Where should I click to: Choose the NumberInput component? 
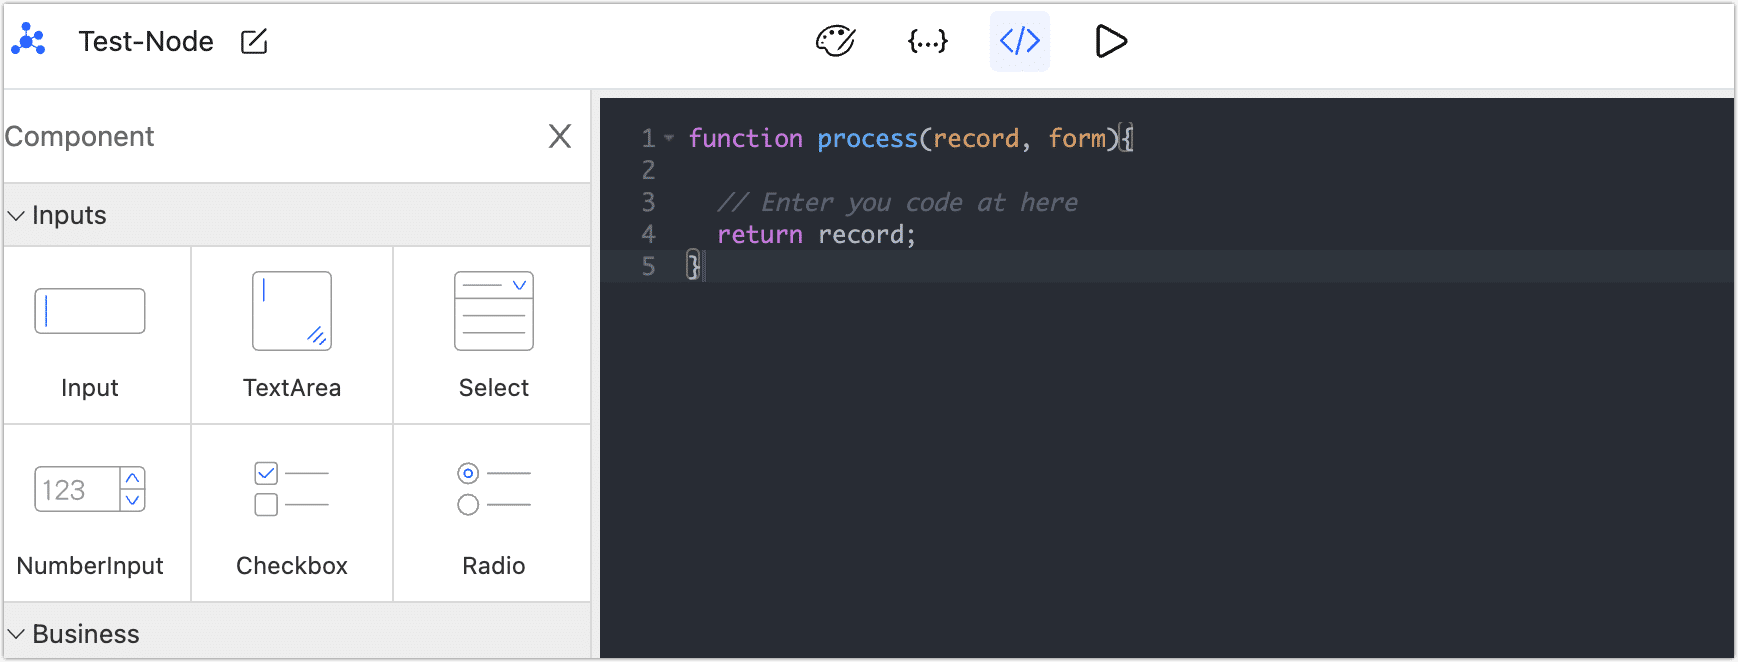(x=90, y=513)
